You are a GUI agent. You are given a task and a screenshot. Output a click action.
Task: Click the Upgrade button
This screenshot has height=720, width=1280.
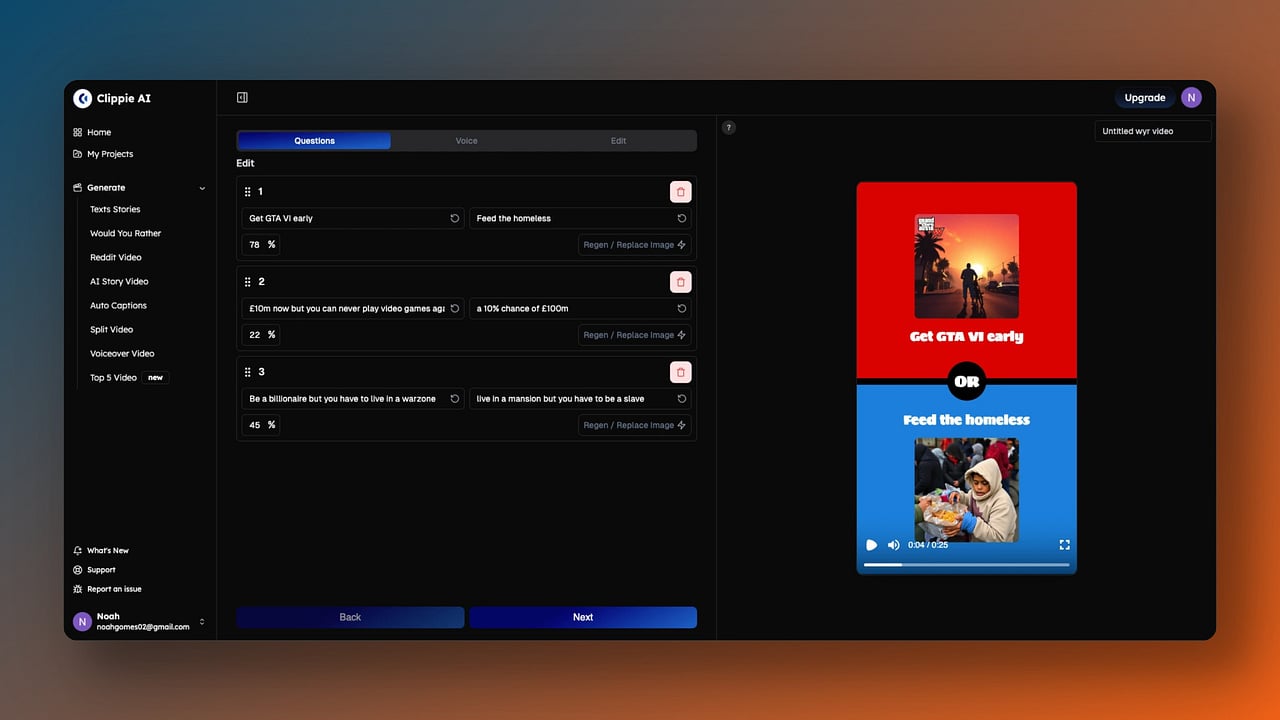coord(1145,98)
